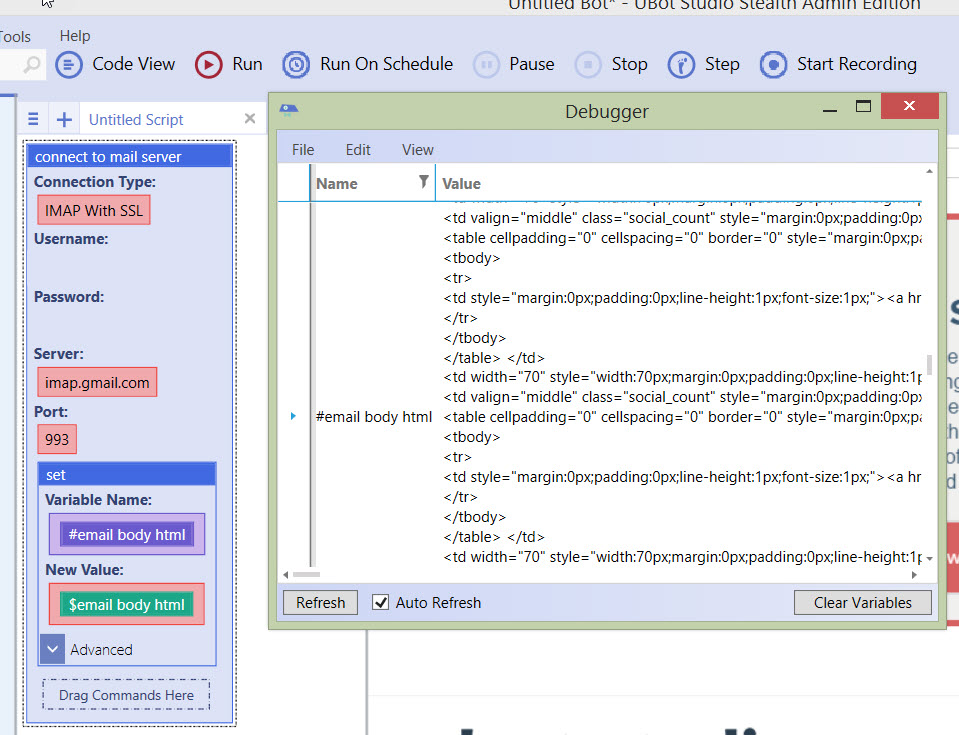
Task: Click the vertical scrollbar up arrow
Action: click(x=930, y=171)
